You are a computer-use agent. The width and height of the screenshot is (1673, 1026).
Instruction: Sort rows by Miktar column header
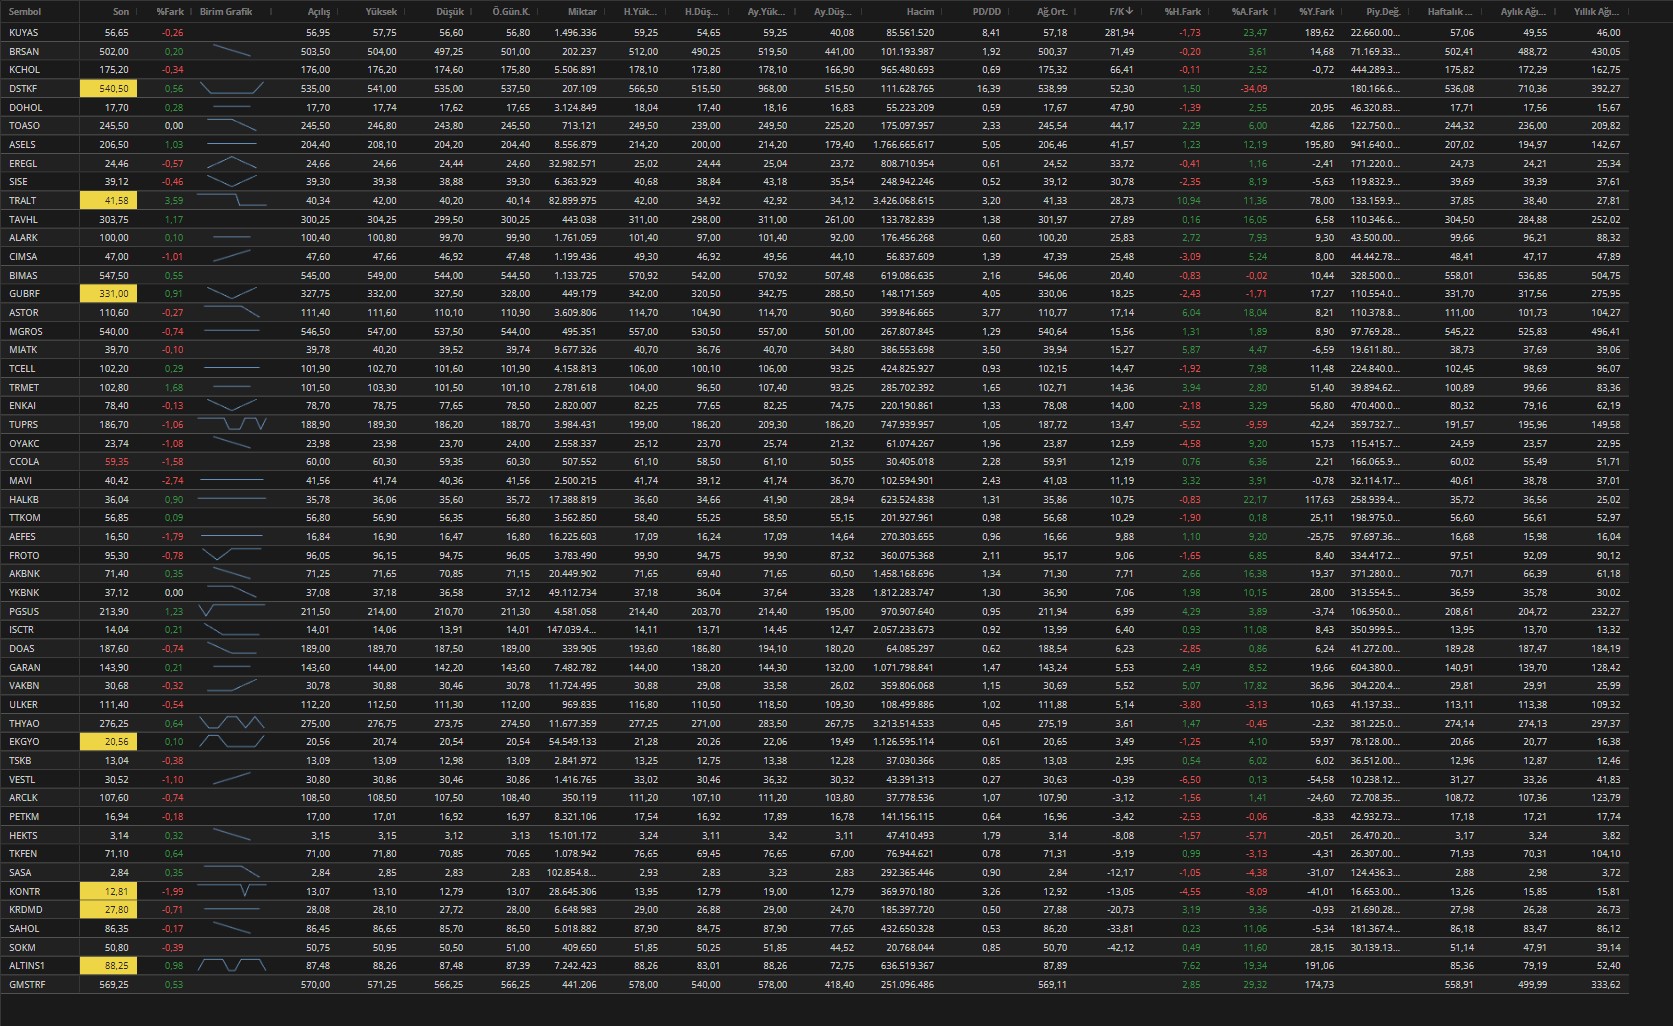tap(582, 12)
